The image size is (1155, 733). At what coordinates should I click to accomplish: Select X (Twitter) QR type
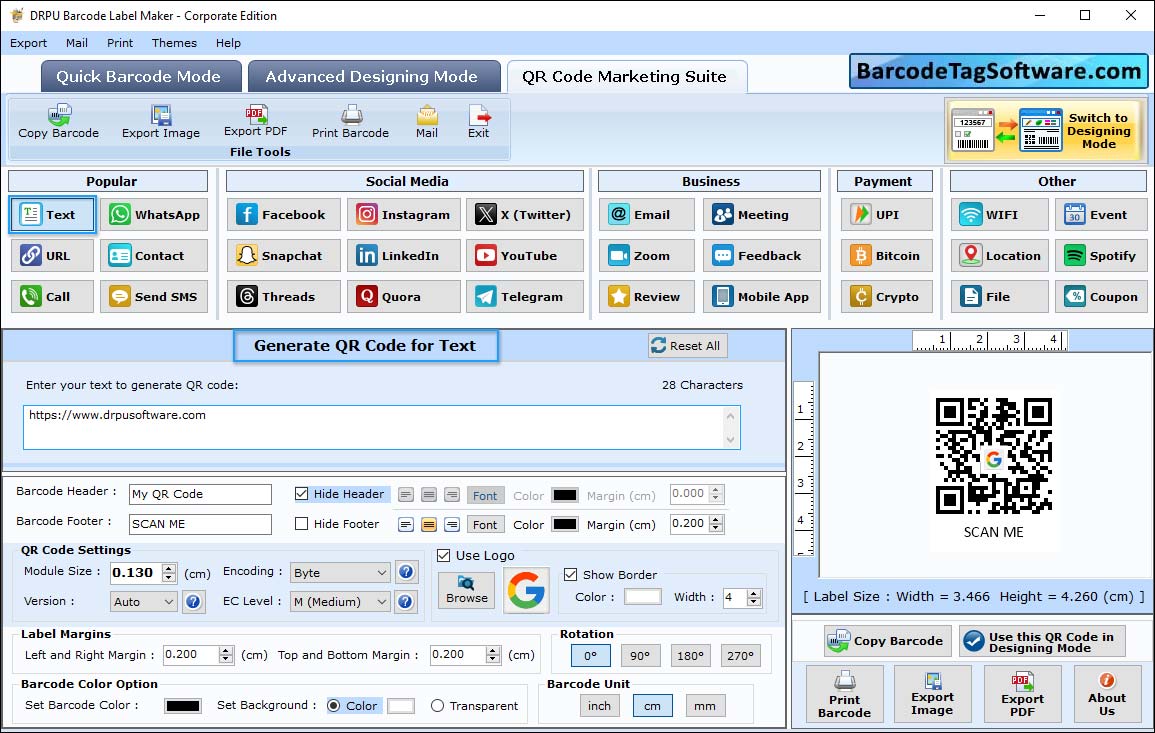click(x=524, y=214)
